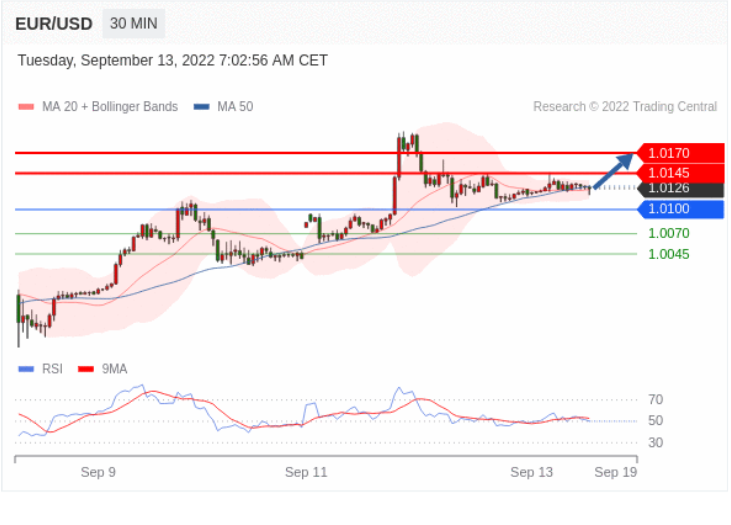
Task: Click the RSI 70 axis label
Action: click(655, 400)
